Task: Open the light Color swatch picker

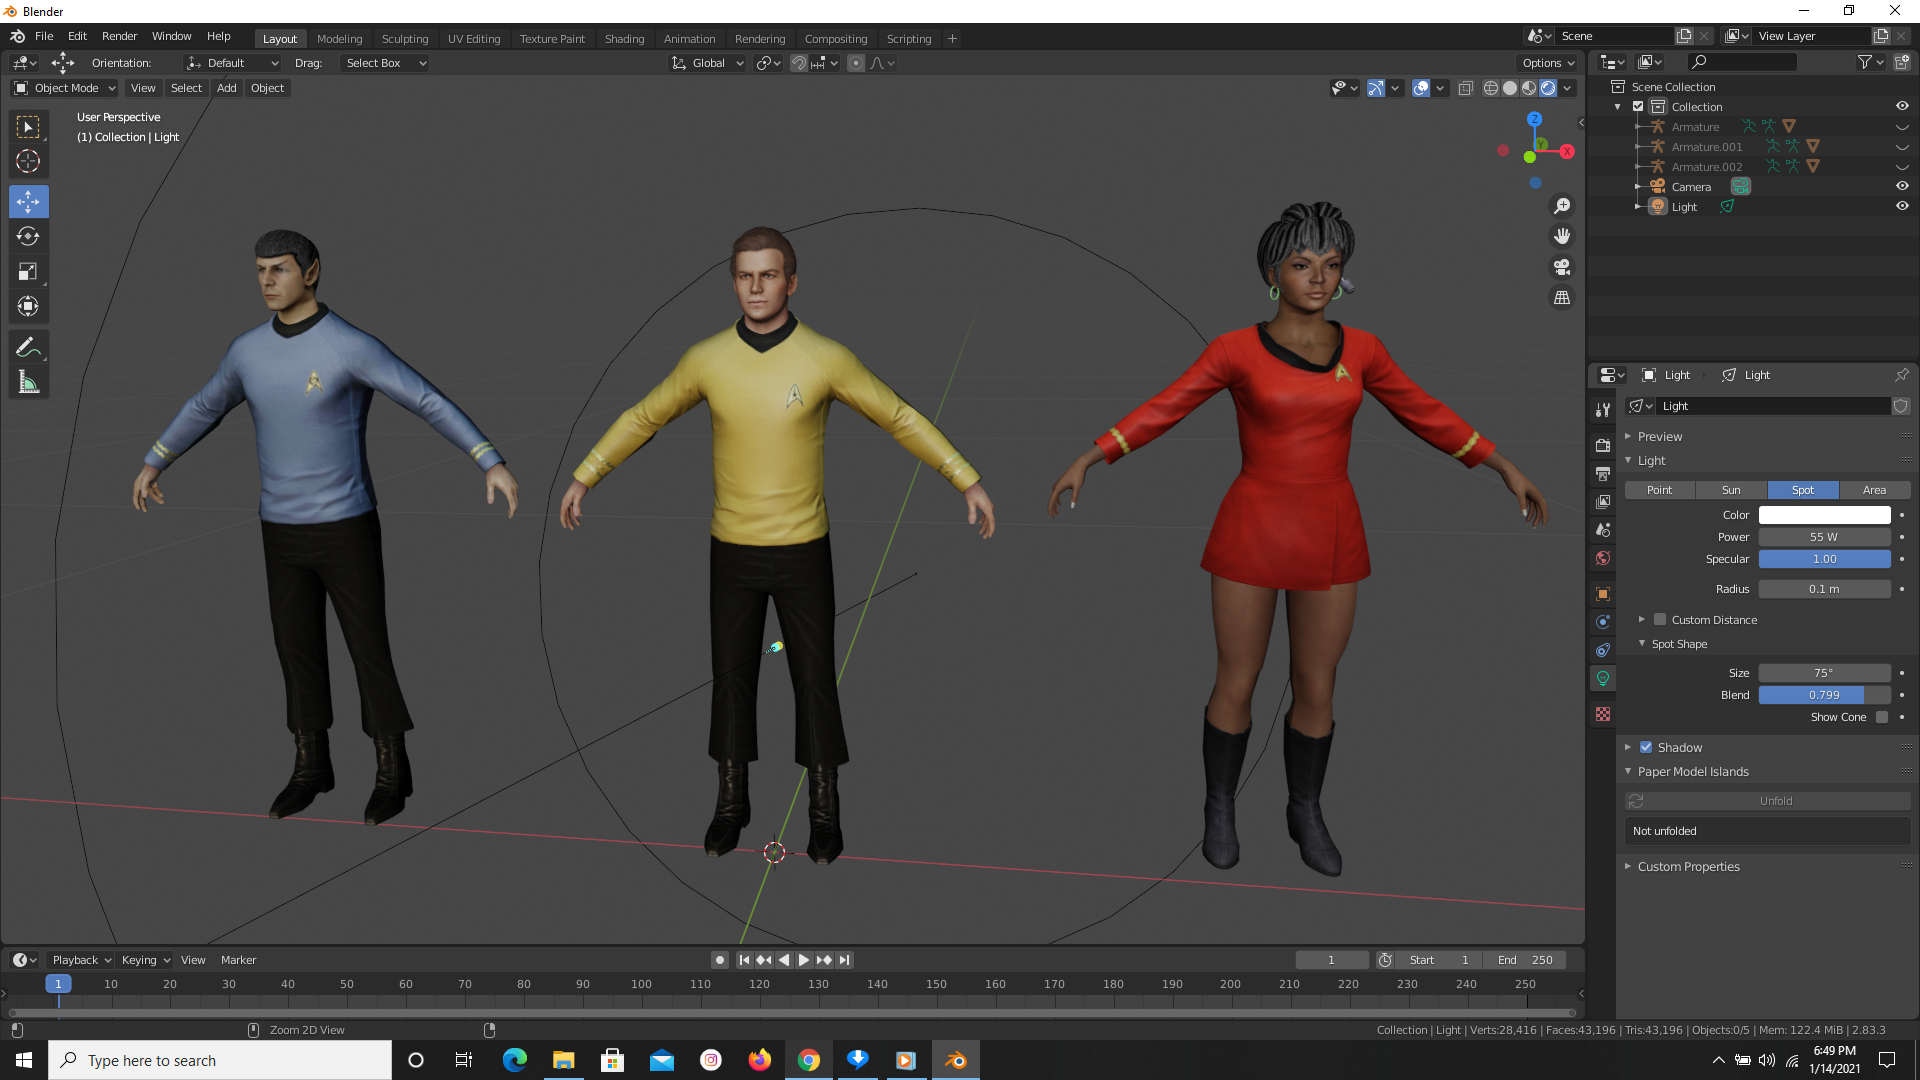Action: (x=1824, y=514)
